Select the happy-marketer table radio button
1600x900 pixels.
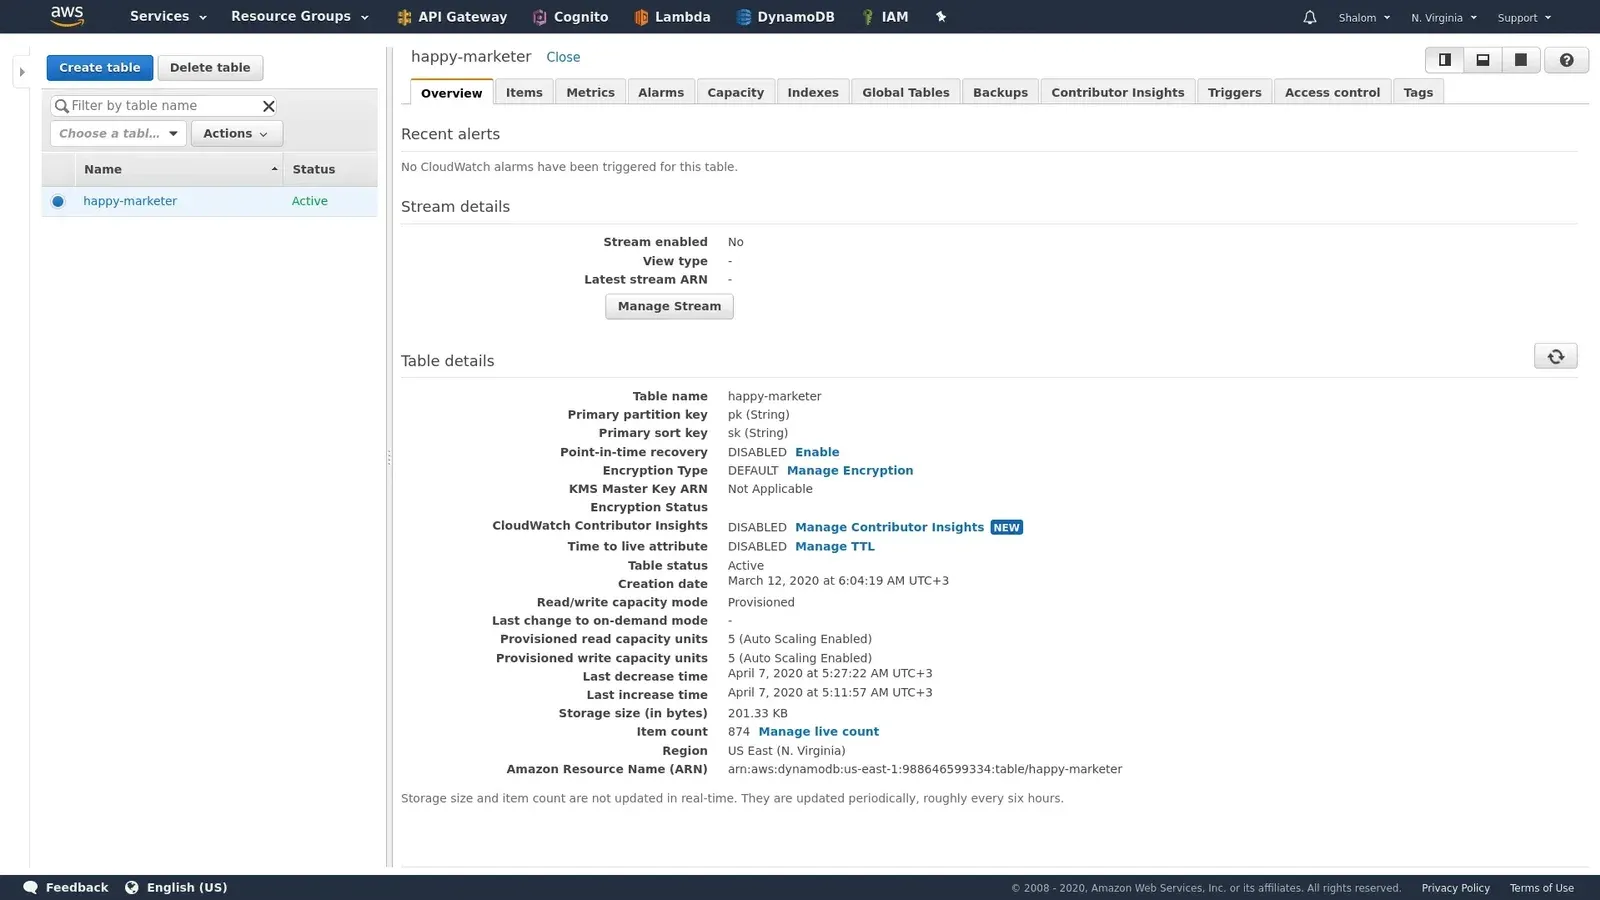pos(58,201)
